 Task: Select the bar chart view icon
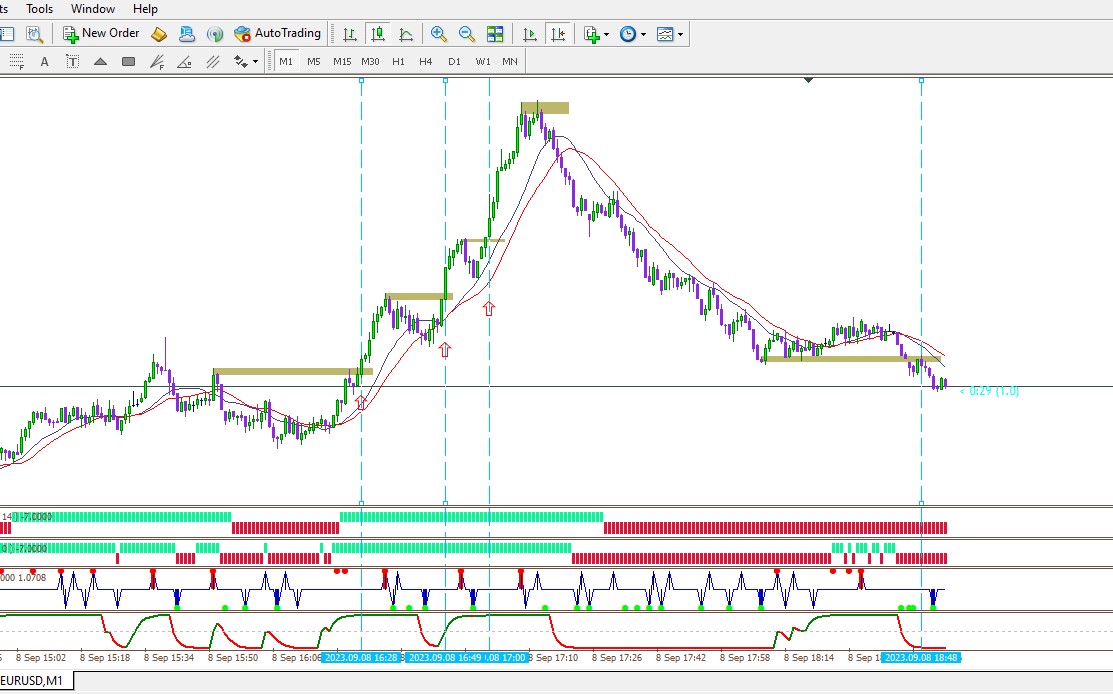point(350,33)
